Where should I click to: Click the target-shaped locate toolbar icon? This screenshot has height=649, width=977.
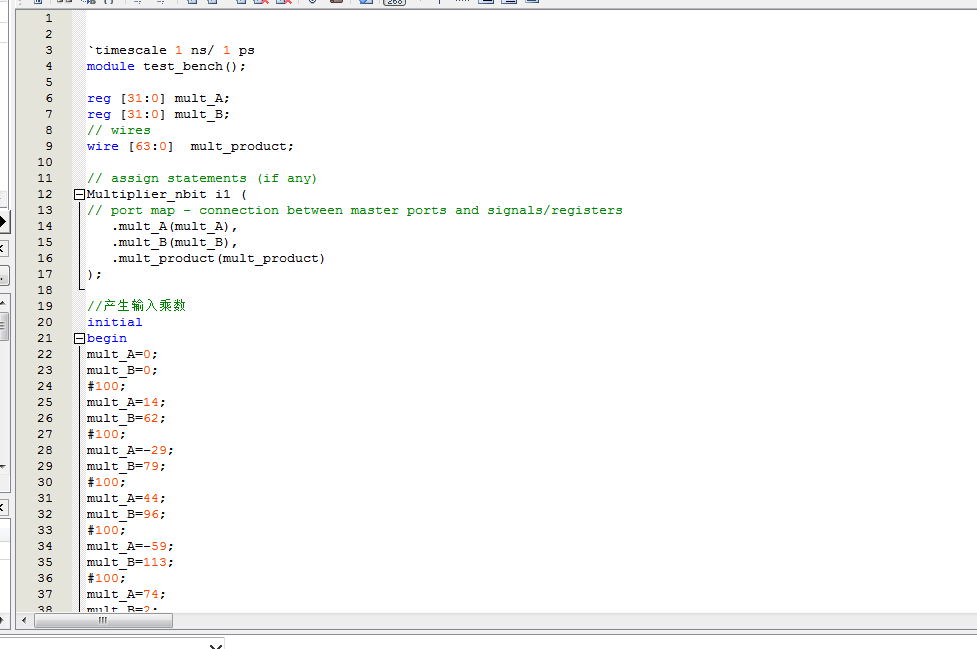pos(312,3)
